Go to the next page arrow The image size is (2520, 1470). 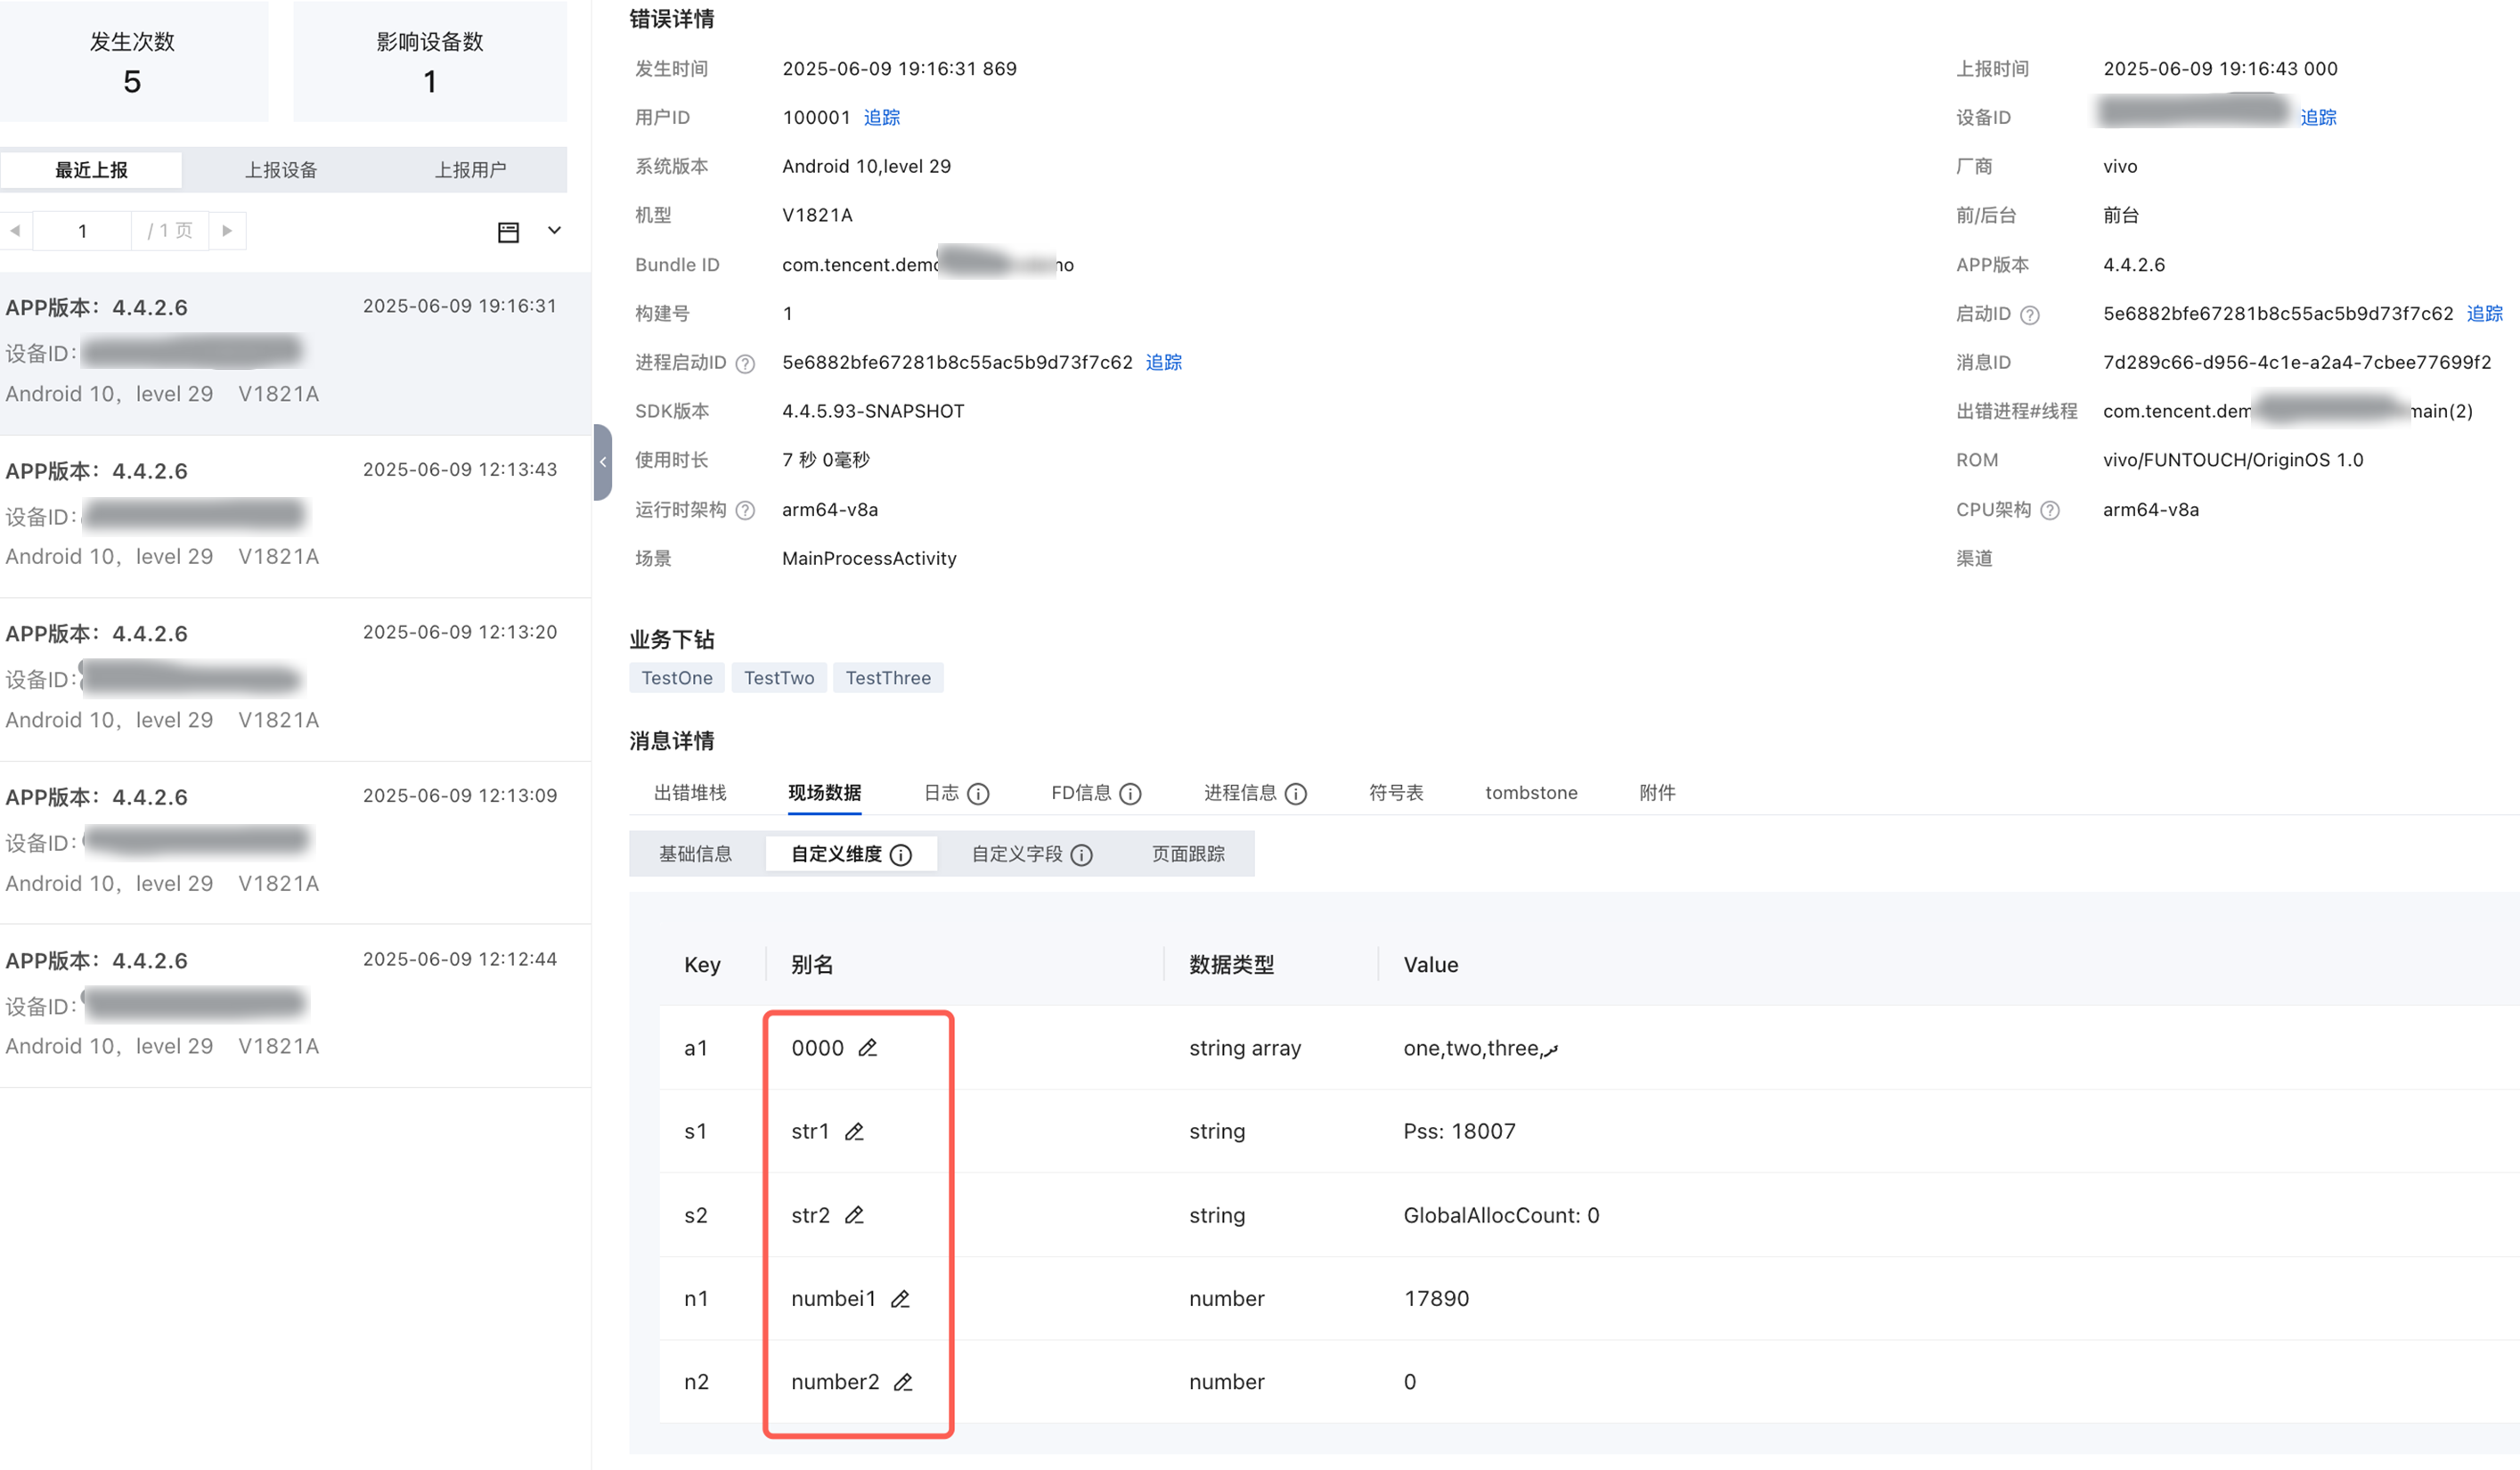click(x=227, y=231)
